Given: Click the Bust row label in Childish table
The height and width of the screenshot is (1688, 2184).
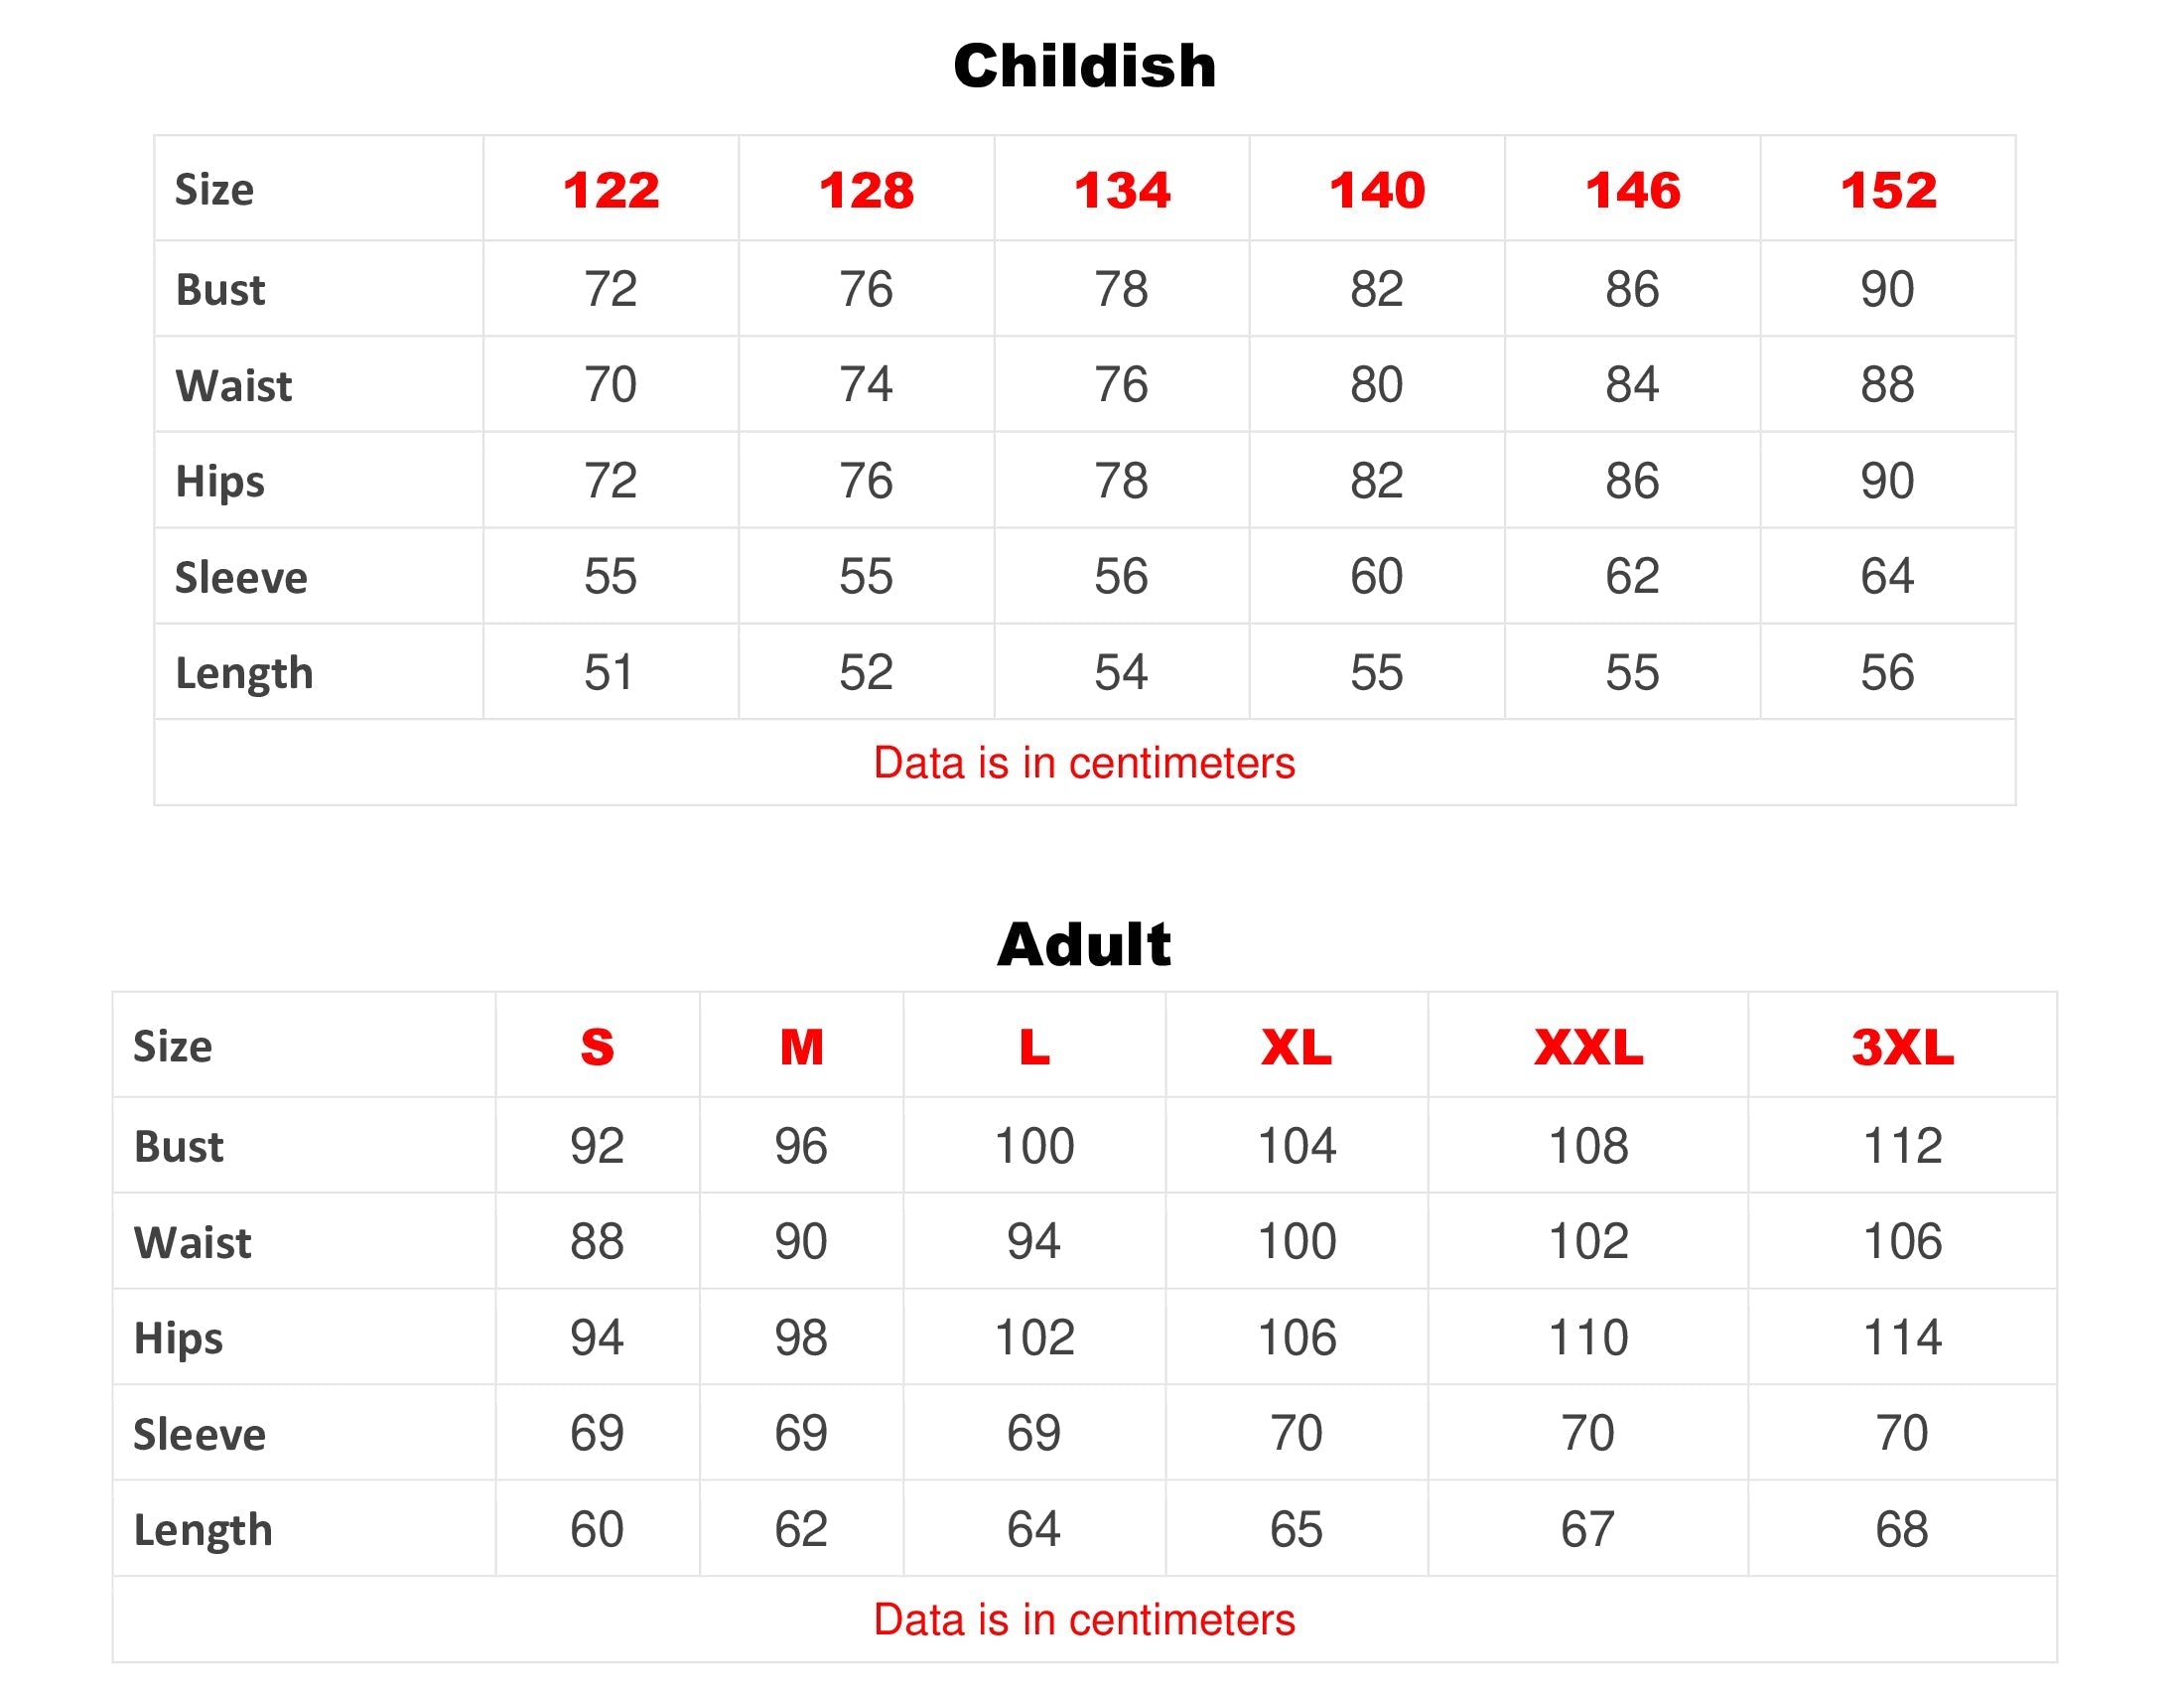Looking at the screenshot, I should (x=220, y=290).
